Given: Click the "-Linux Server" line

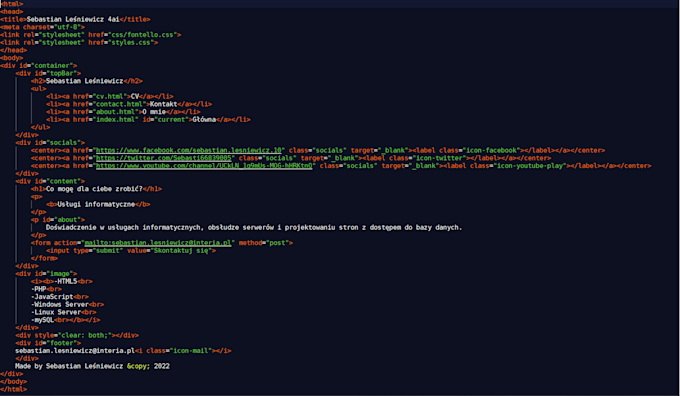Looking at the screenshot, I should coord(56,312).
